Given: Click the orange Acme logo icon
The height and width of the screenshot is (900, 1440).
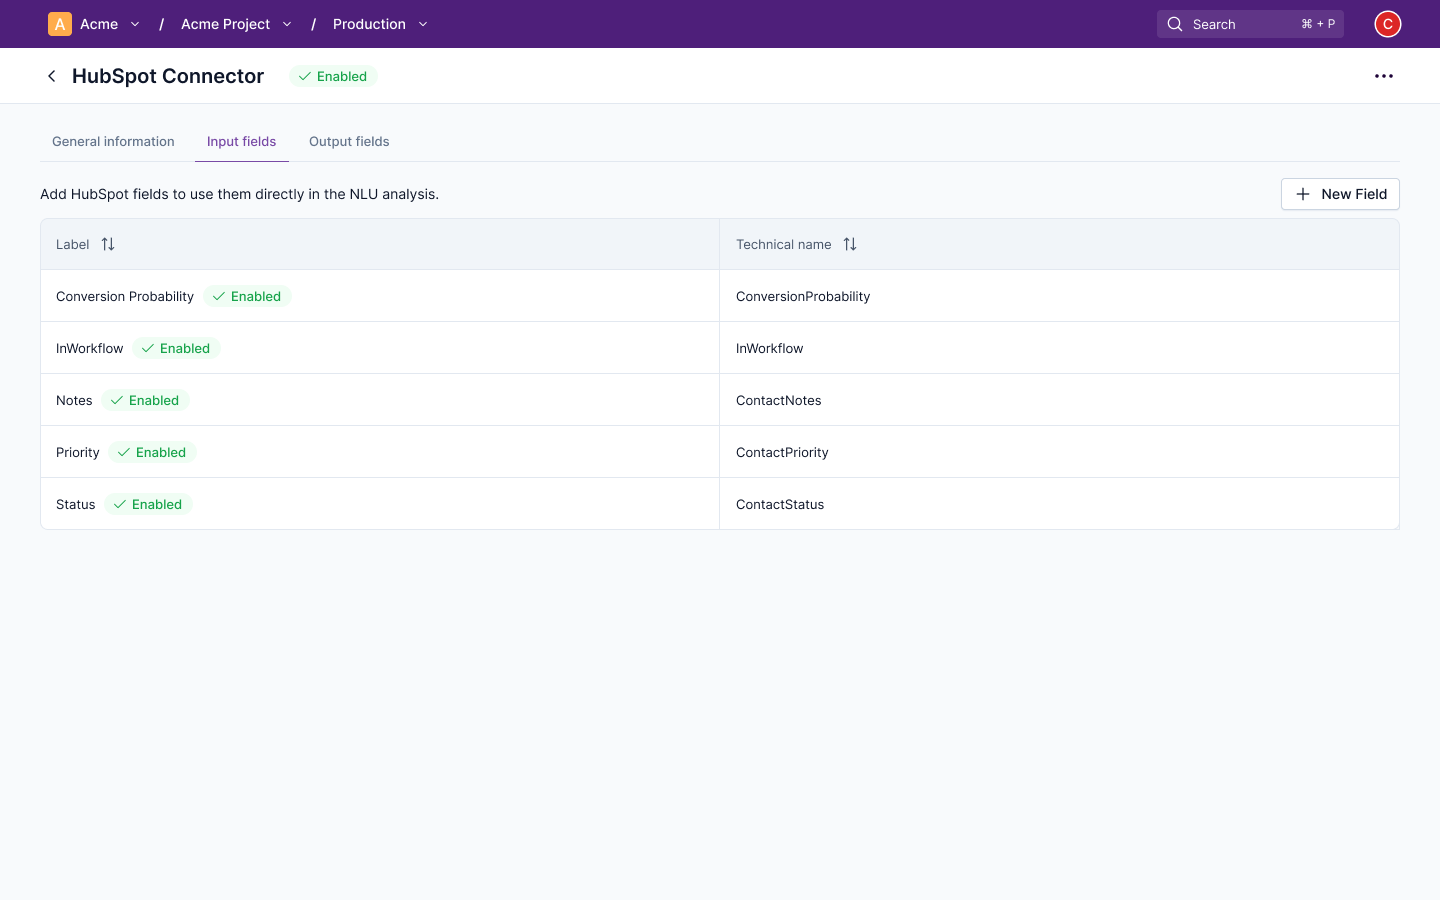Looking at the screenshot, I should coord(60,24).
